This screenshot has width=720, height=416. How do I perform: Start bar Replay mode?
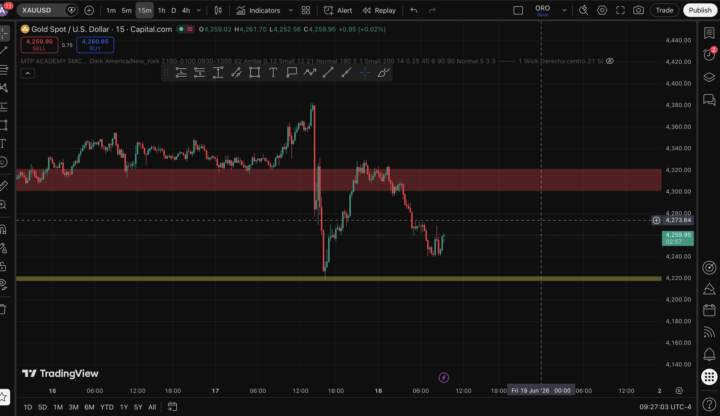(379, 10)
